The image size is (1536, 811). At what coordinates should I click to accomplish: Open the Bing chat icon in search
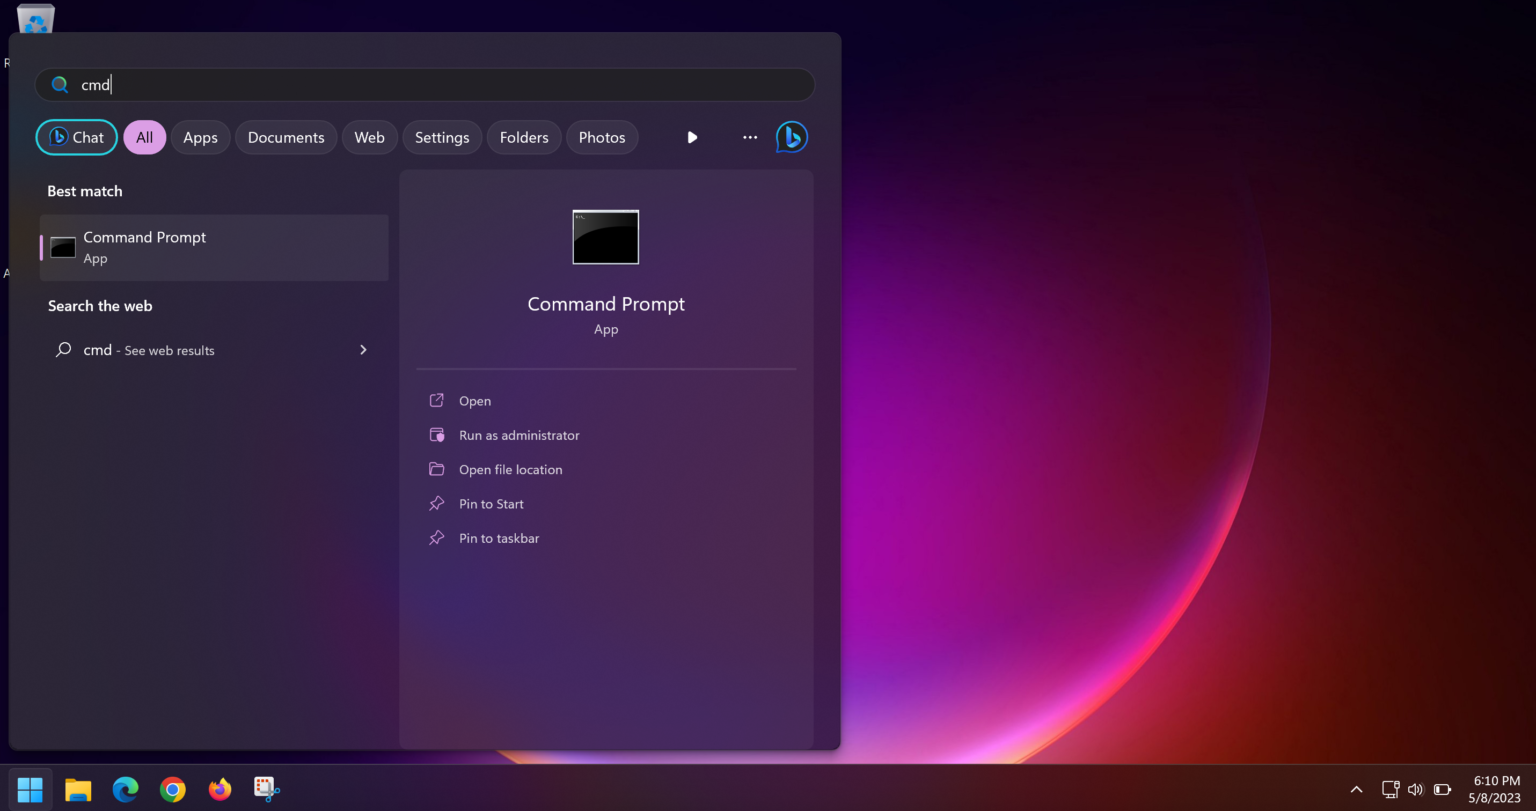791,137
